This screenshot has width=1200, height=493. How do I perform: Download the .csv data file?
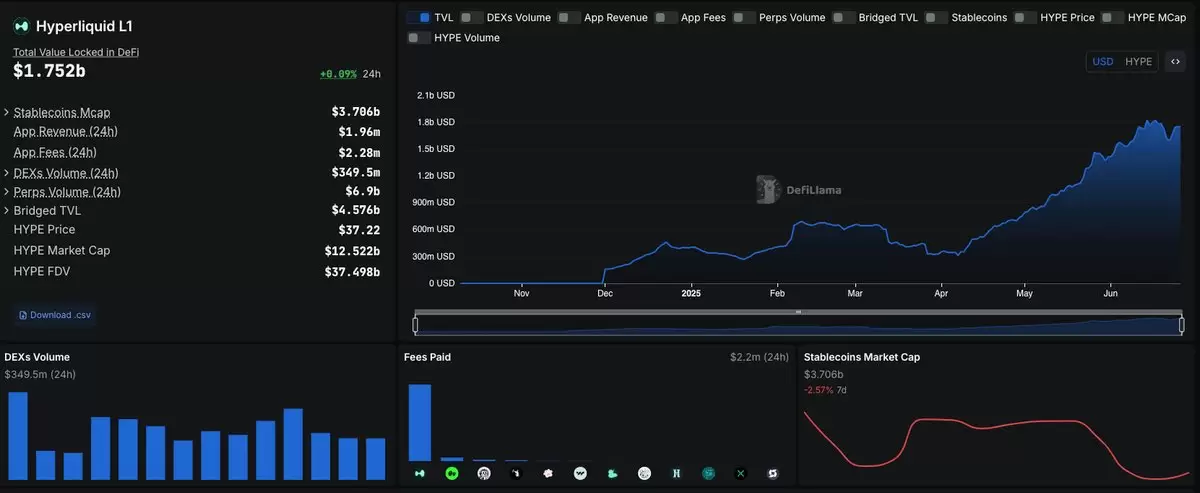click(55, 315)
